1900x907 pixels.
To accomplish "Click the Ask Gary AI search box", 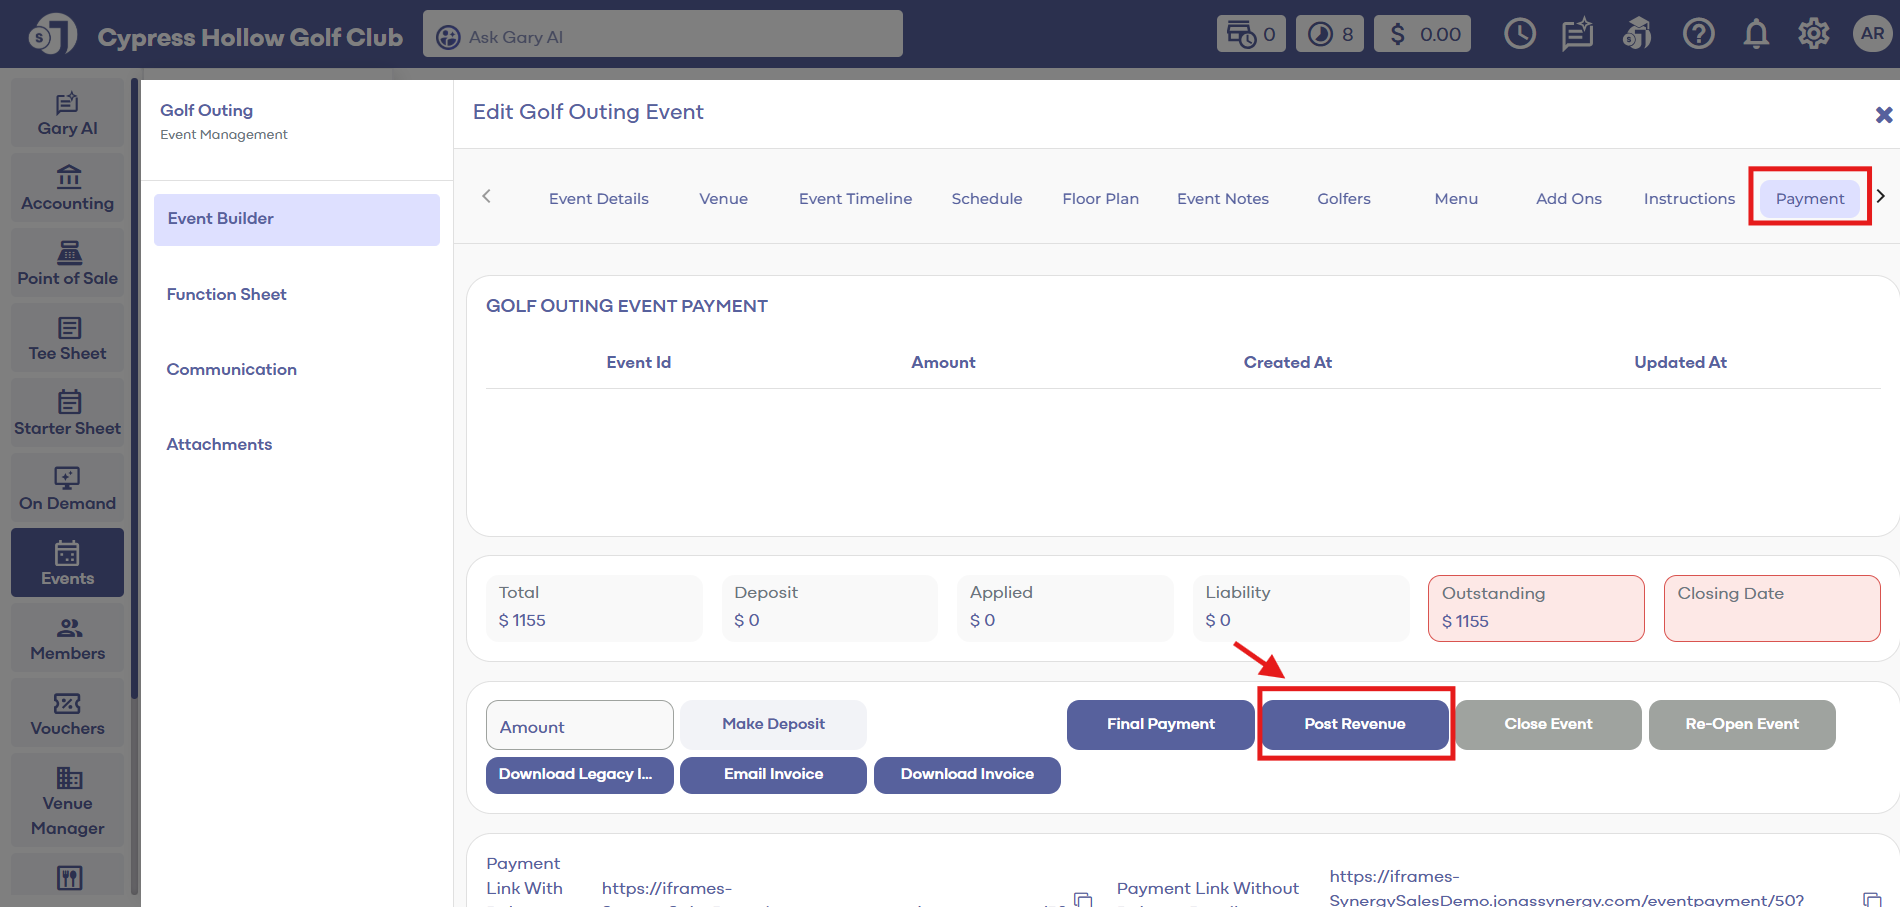I will click(x=662, y=35).
